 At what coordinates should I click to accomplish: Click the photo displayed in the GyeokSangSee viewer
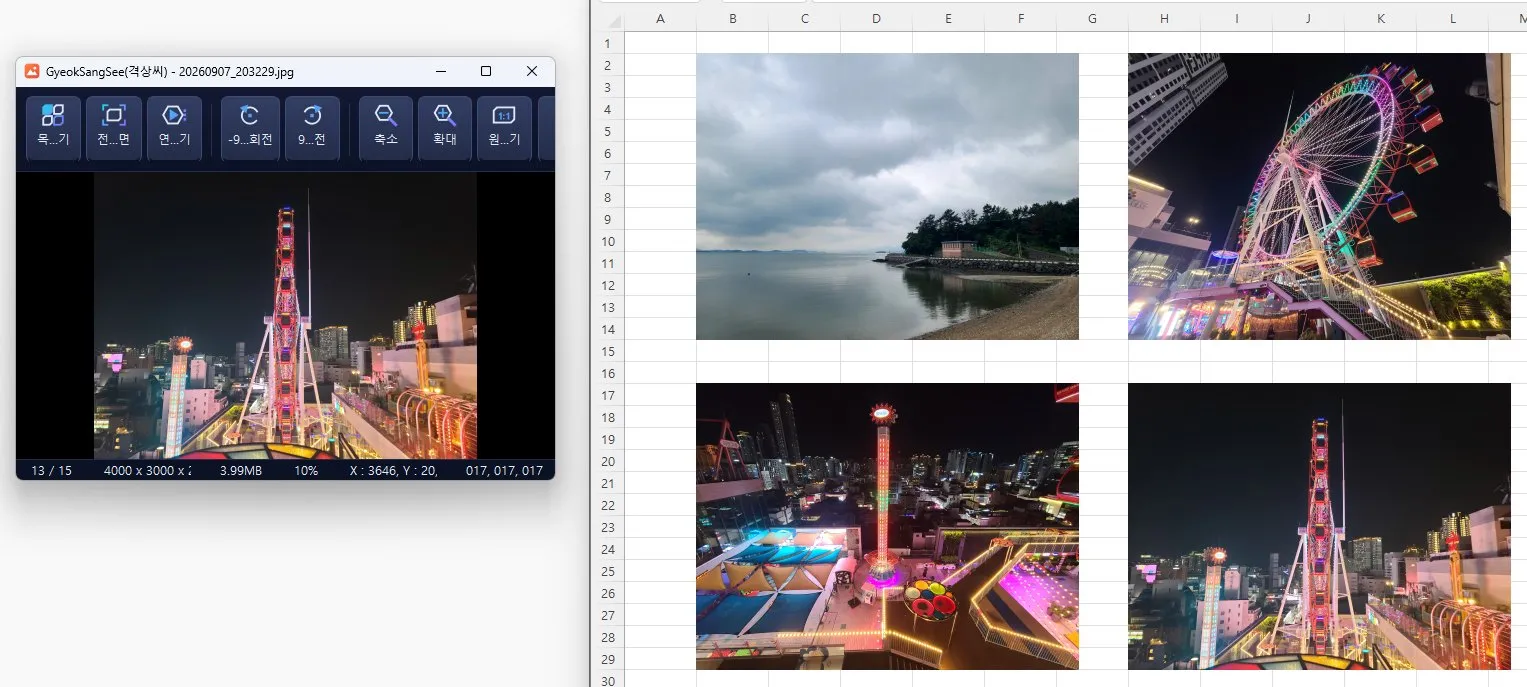[x=285, y=316]
